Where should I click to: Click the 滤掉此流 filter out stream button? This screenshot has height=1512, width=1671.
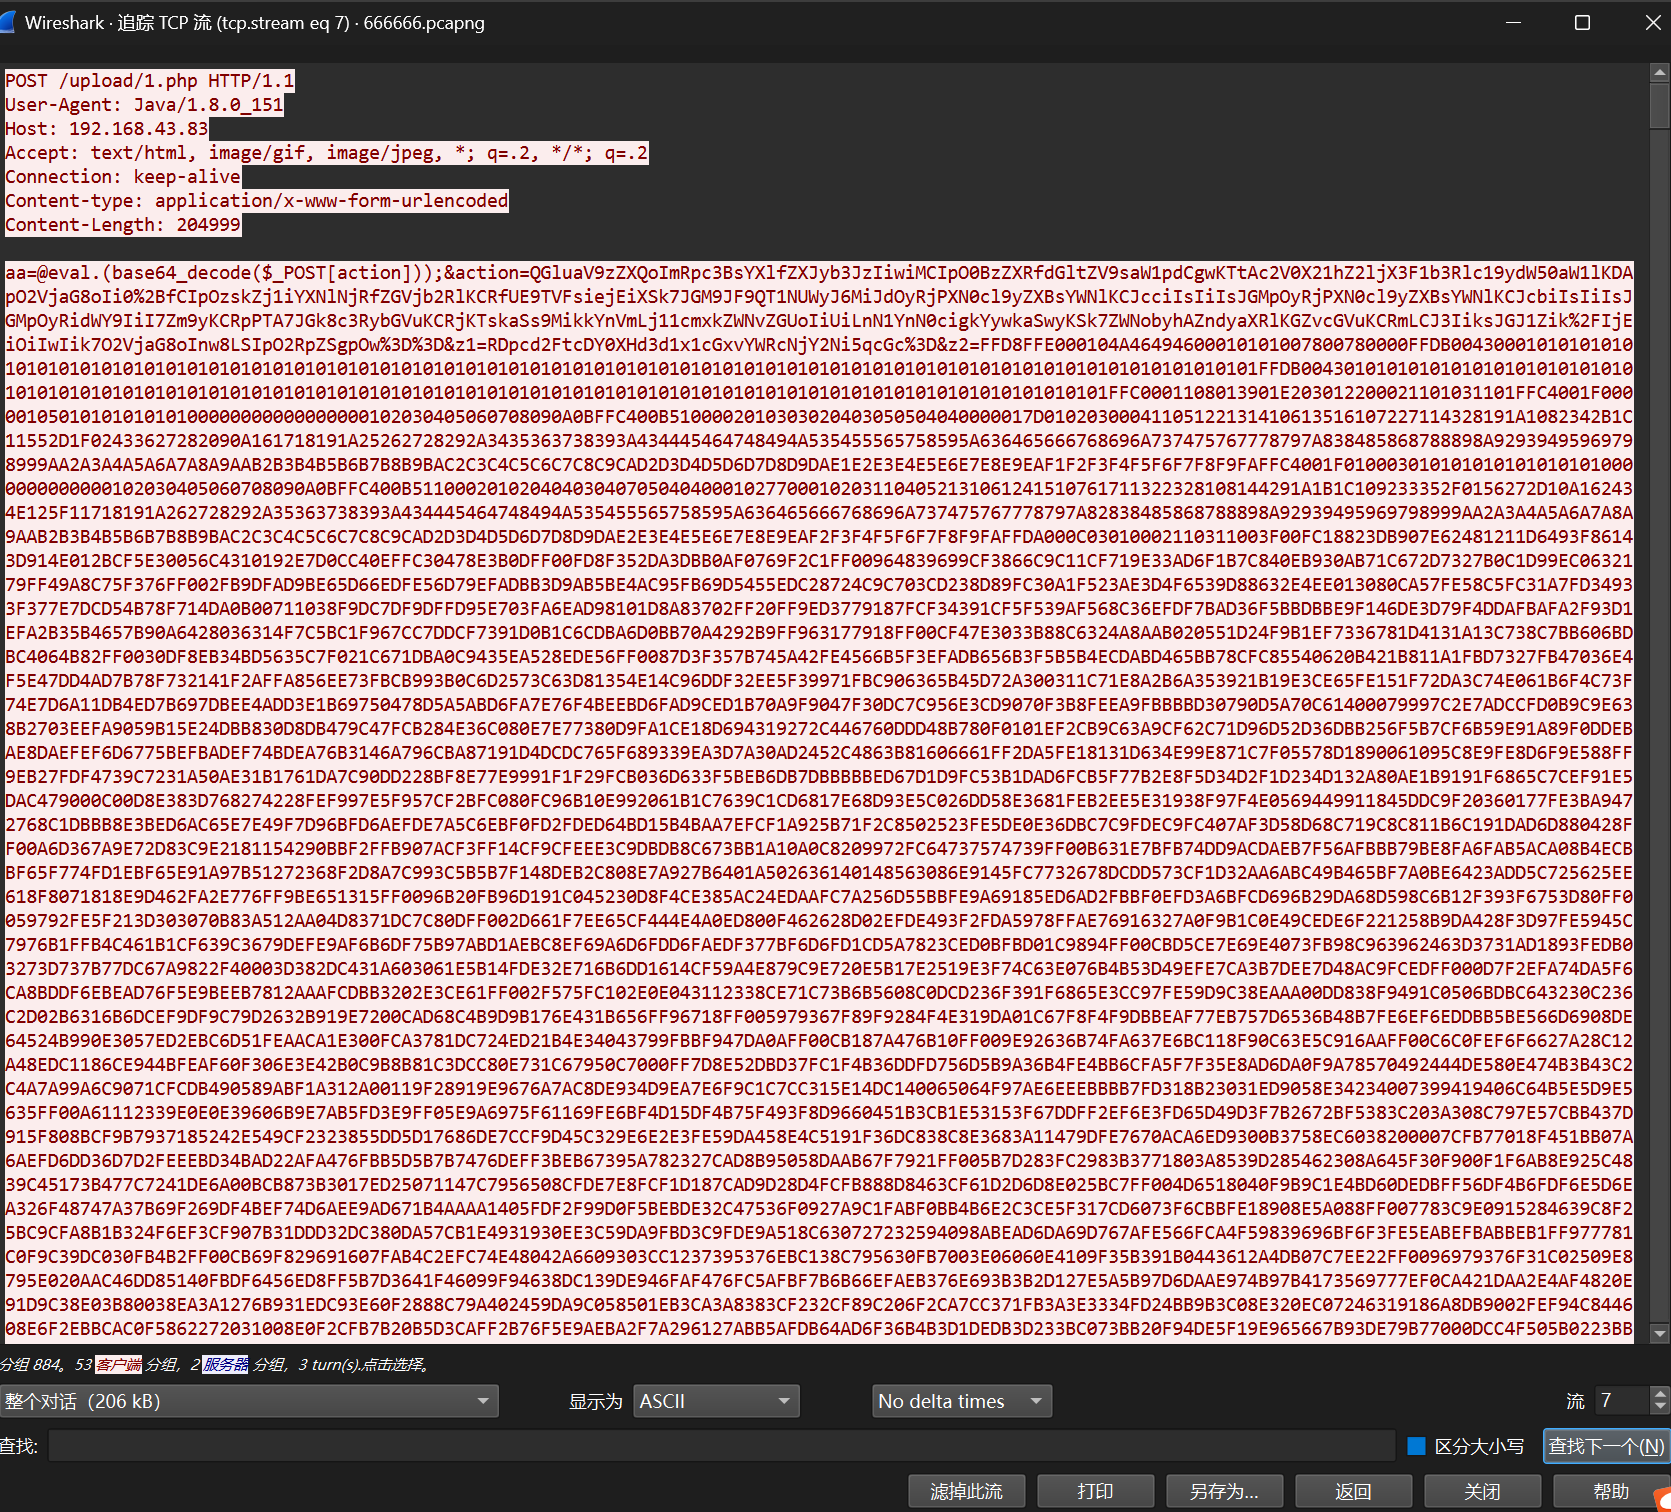(966, 1490)
